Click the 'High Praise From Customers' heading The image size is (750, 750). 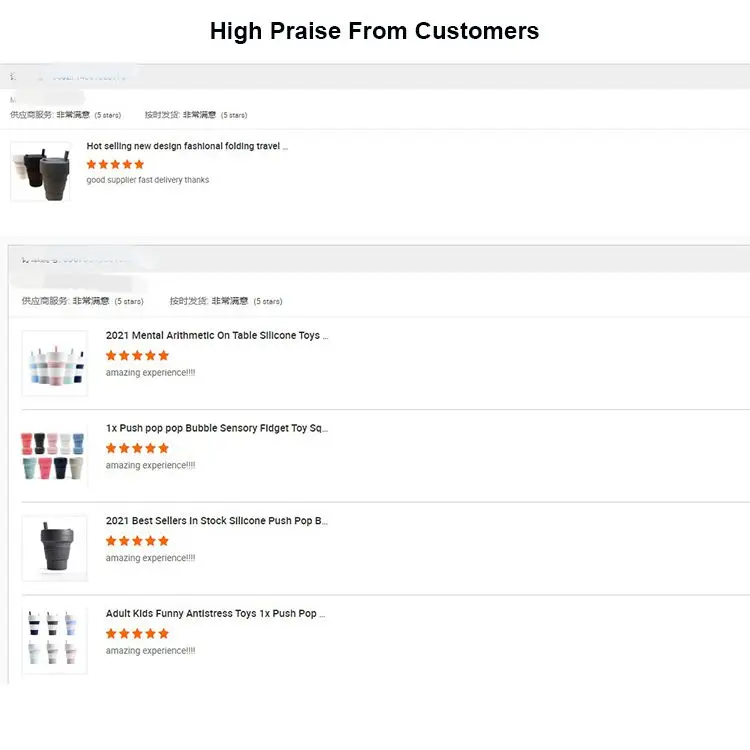click(x=374, y=31)
